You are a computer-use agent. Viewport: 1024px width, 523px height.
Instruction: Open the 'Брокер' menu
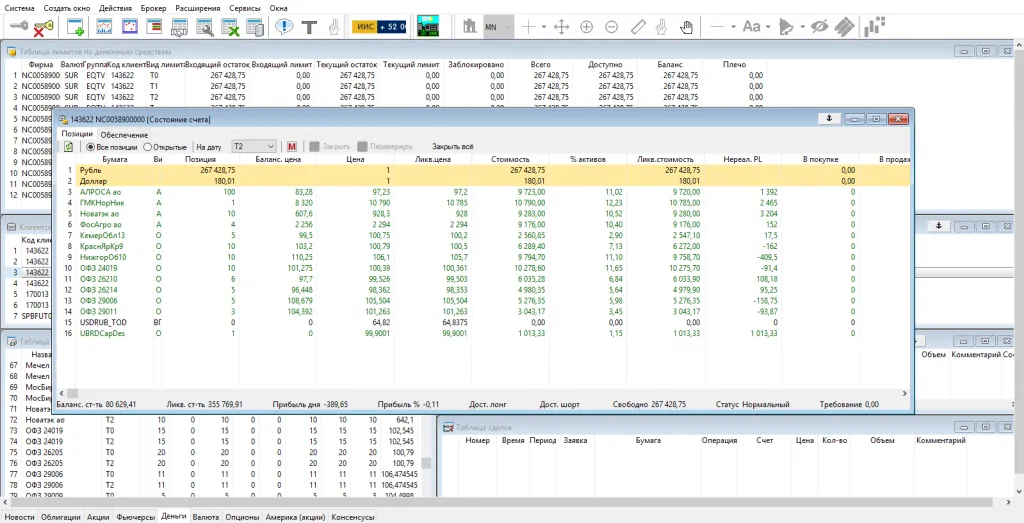[x=153, y=7]
